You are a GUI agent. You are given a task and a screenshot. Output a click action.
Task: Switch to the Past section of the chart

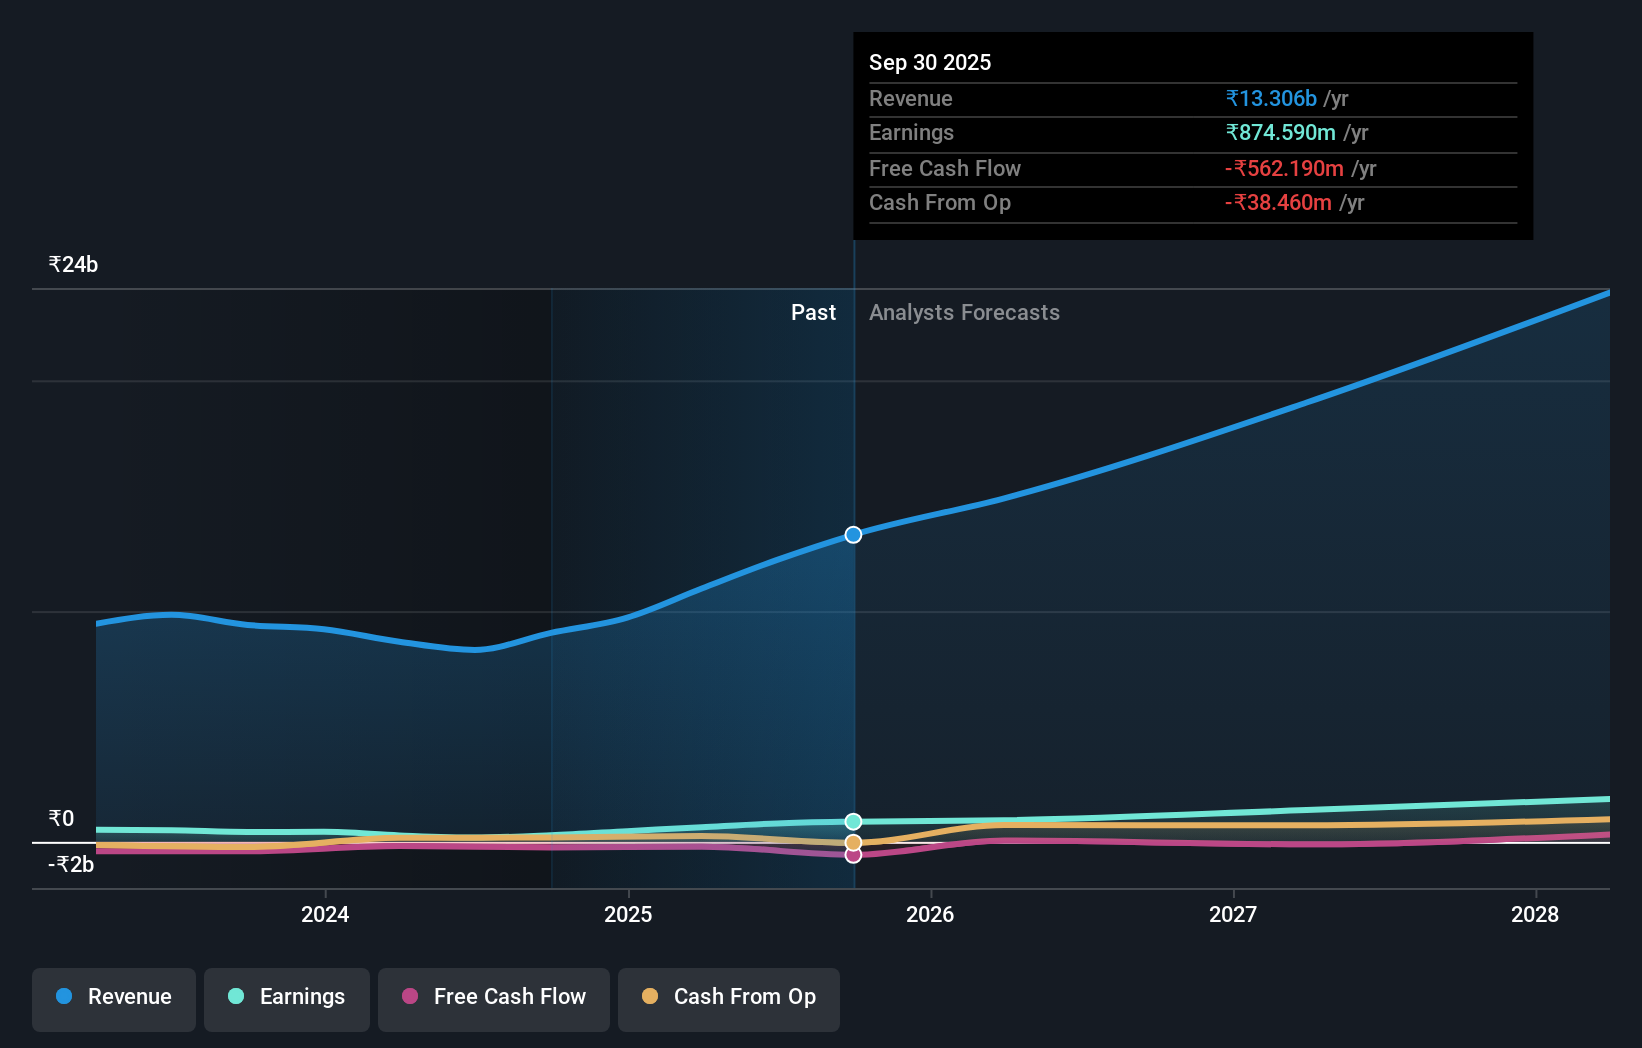tap(813, 312)
